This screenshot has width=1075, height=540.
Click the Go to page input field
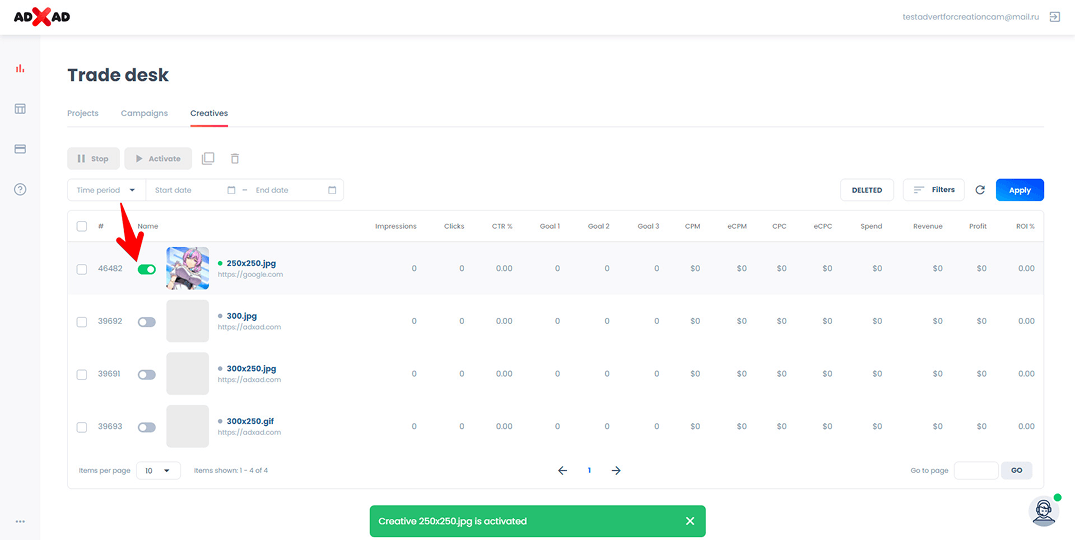click(975, 470)
